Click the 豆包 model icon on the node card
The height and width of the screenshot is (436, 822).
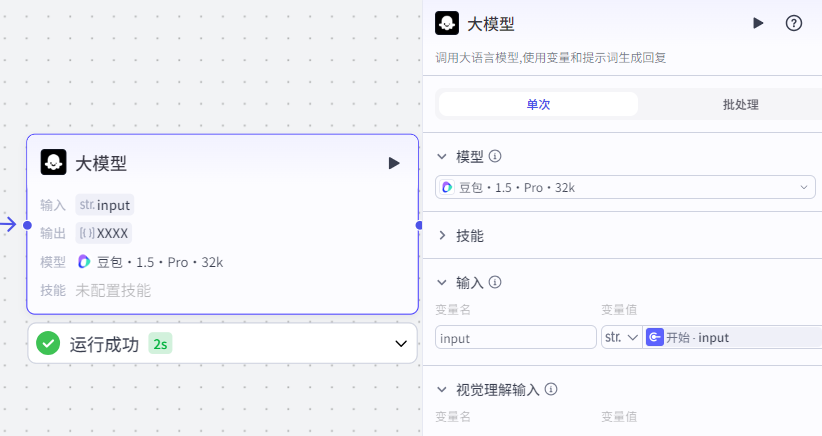[x=84, y=261]
